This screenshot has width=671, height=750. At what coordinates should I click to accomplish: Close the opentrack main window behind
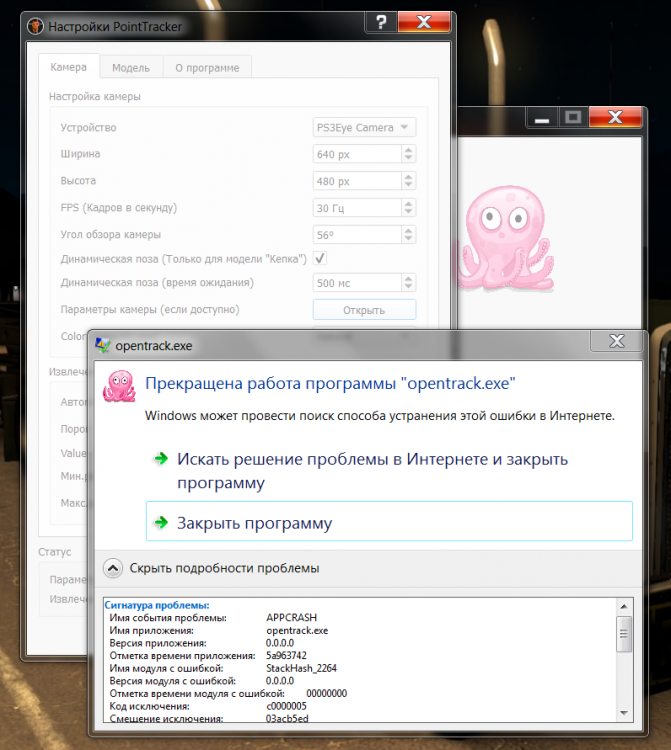[616, 118]
